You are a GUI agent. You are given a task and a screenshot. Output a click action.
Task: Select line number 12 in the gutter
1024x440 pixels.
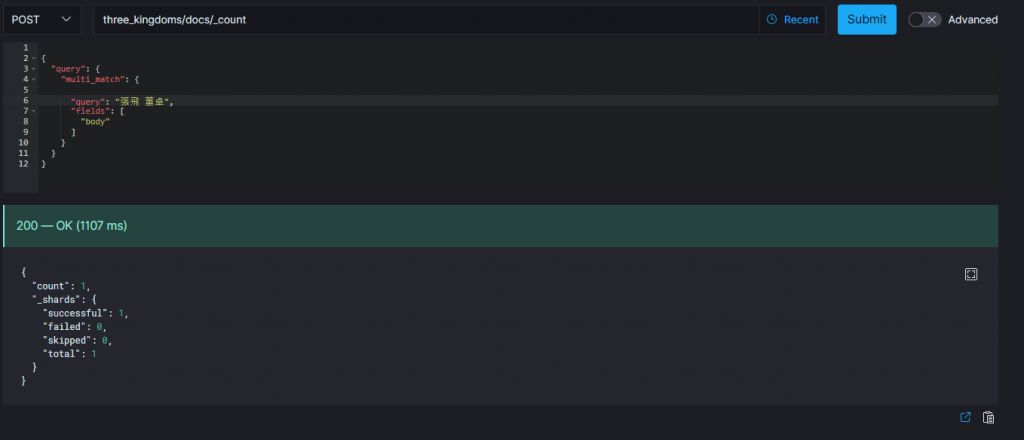coord(24,164)
